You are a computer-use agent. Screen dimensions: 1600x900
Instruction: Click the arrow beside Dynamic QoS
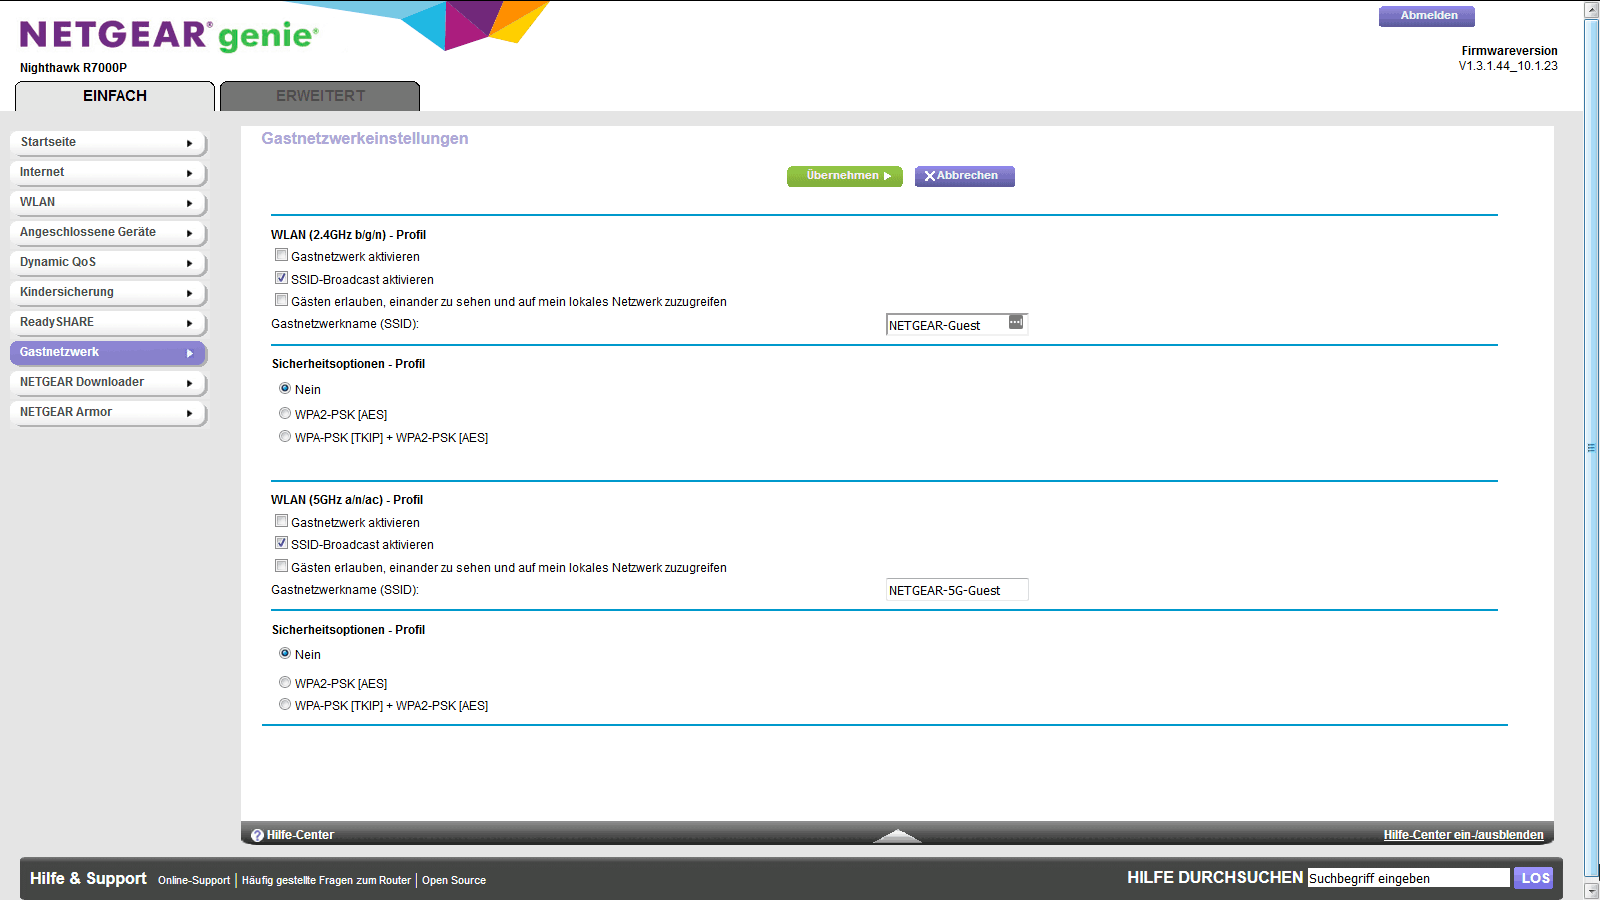[x=189, y=263]
